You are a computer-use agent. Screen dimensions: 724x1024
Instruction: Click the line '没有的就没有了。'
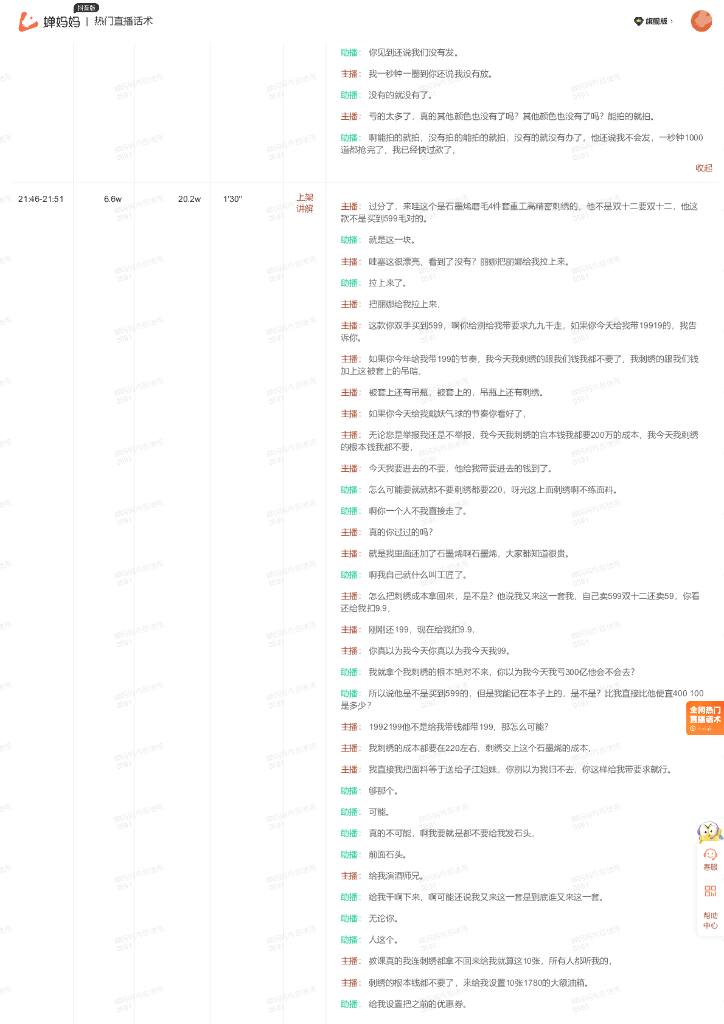[x=400, y=95]
